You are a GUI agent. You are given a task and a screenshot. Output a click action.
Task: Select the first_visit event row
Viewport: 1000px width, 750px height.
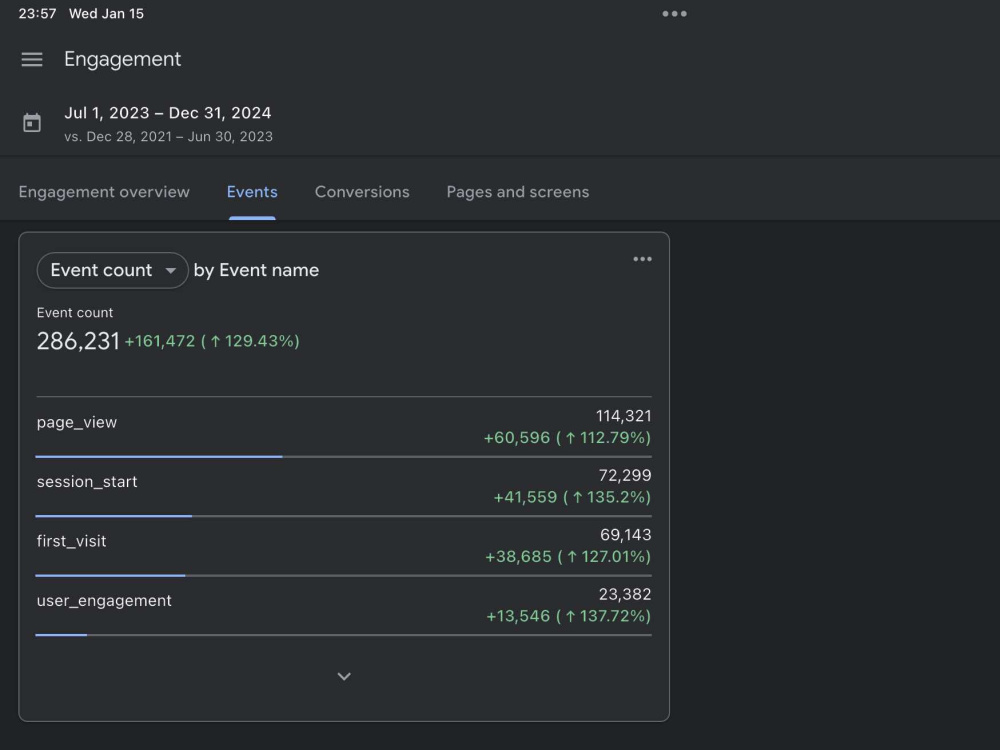click(344, 546)
